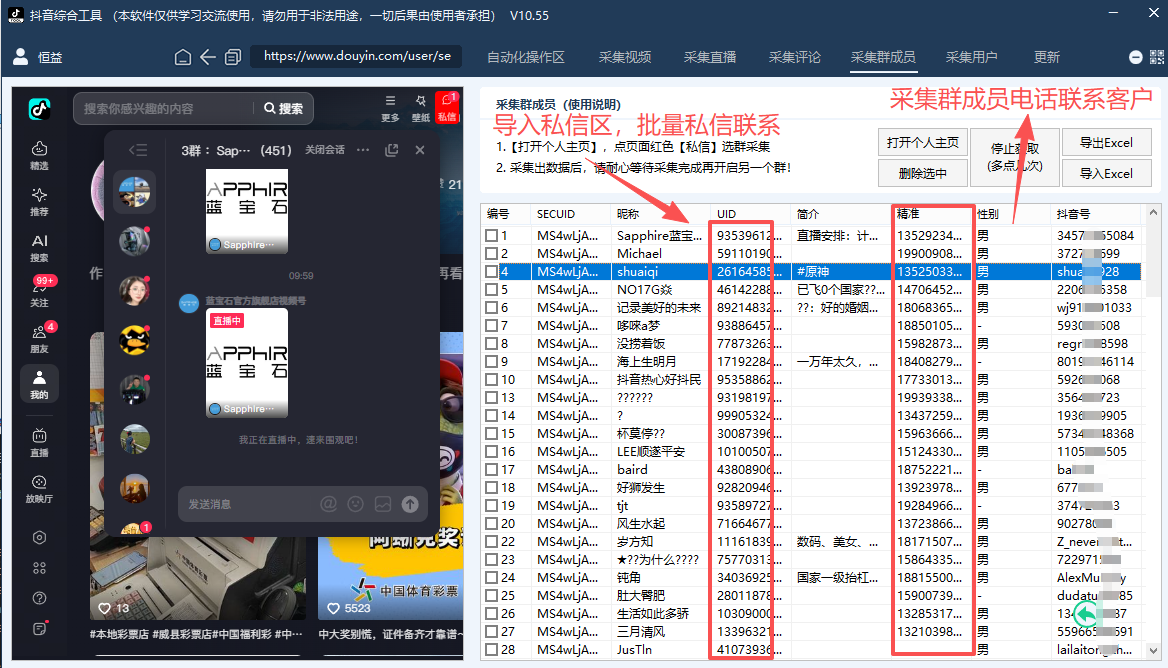Click table scrollbar down arrow
Viewport: 1168px width, 668px height.
[x=1153, y=650]
